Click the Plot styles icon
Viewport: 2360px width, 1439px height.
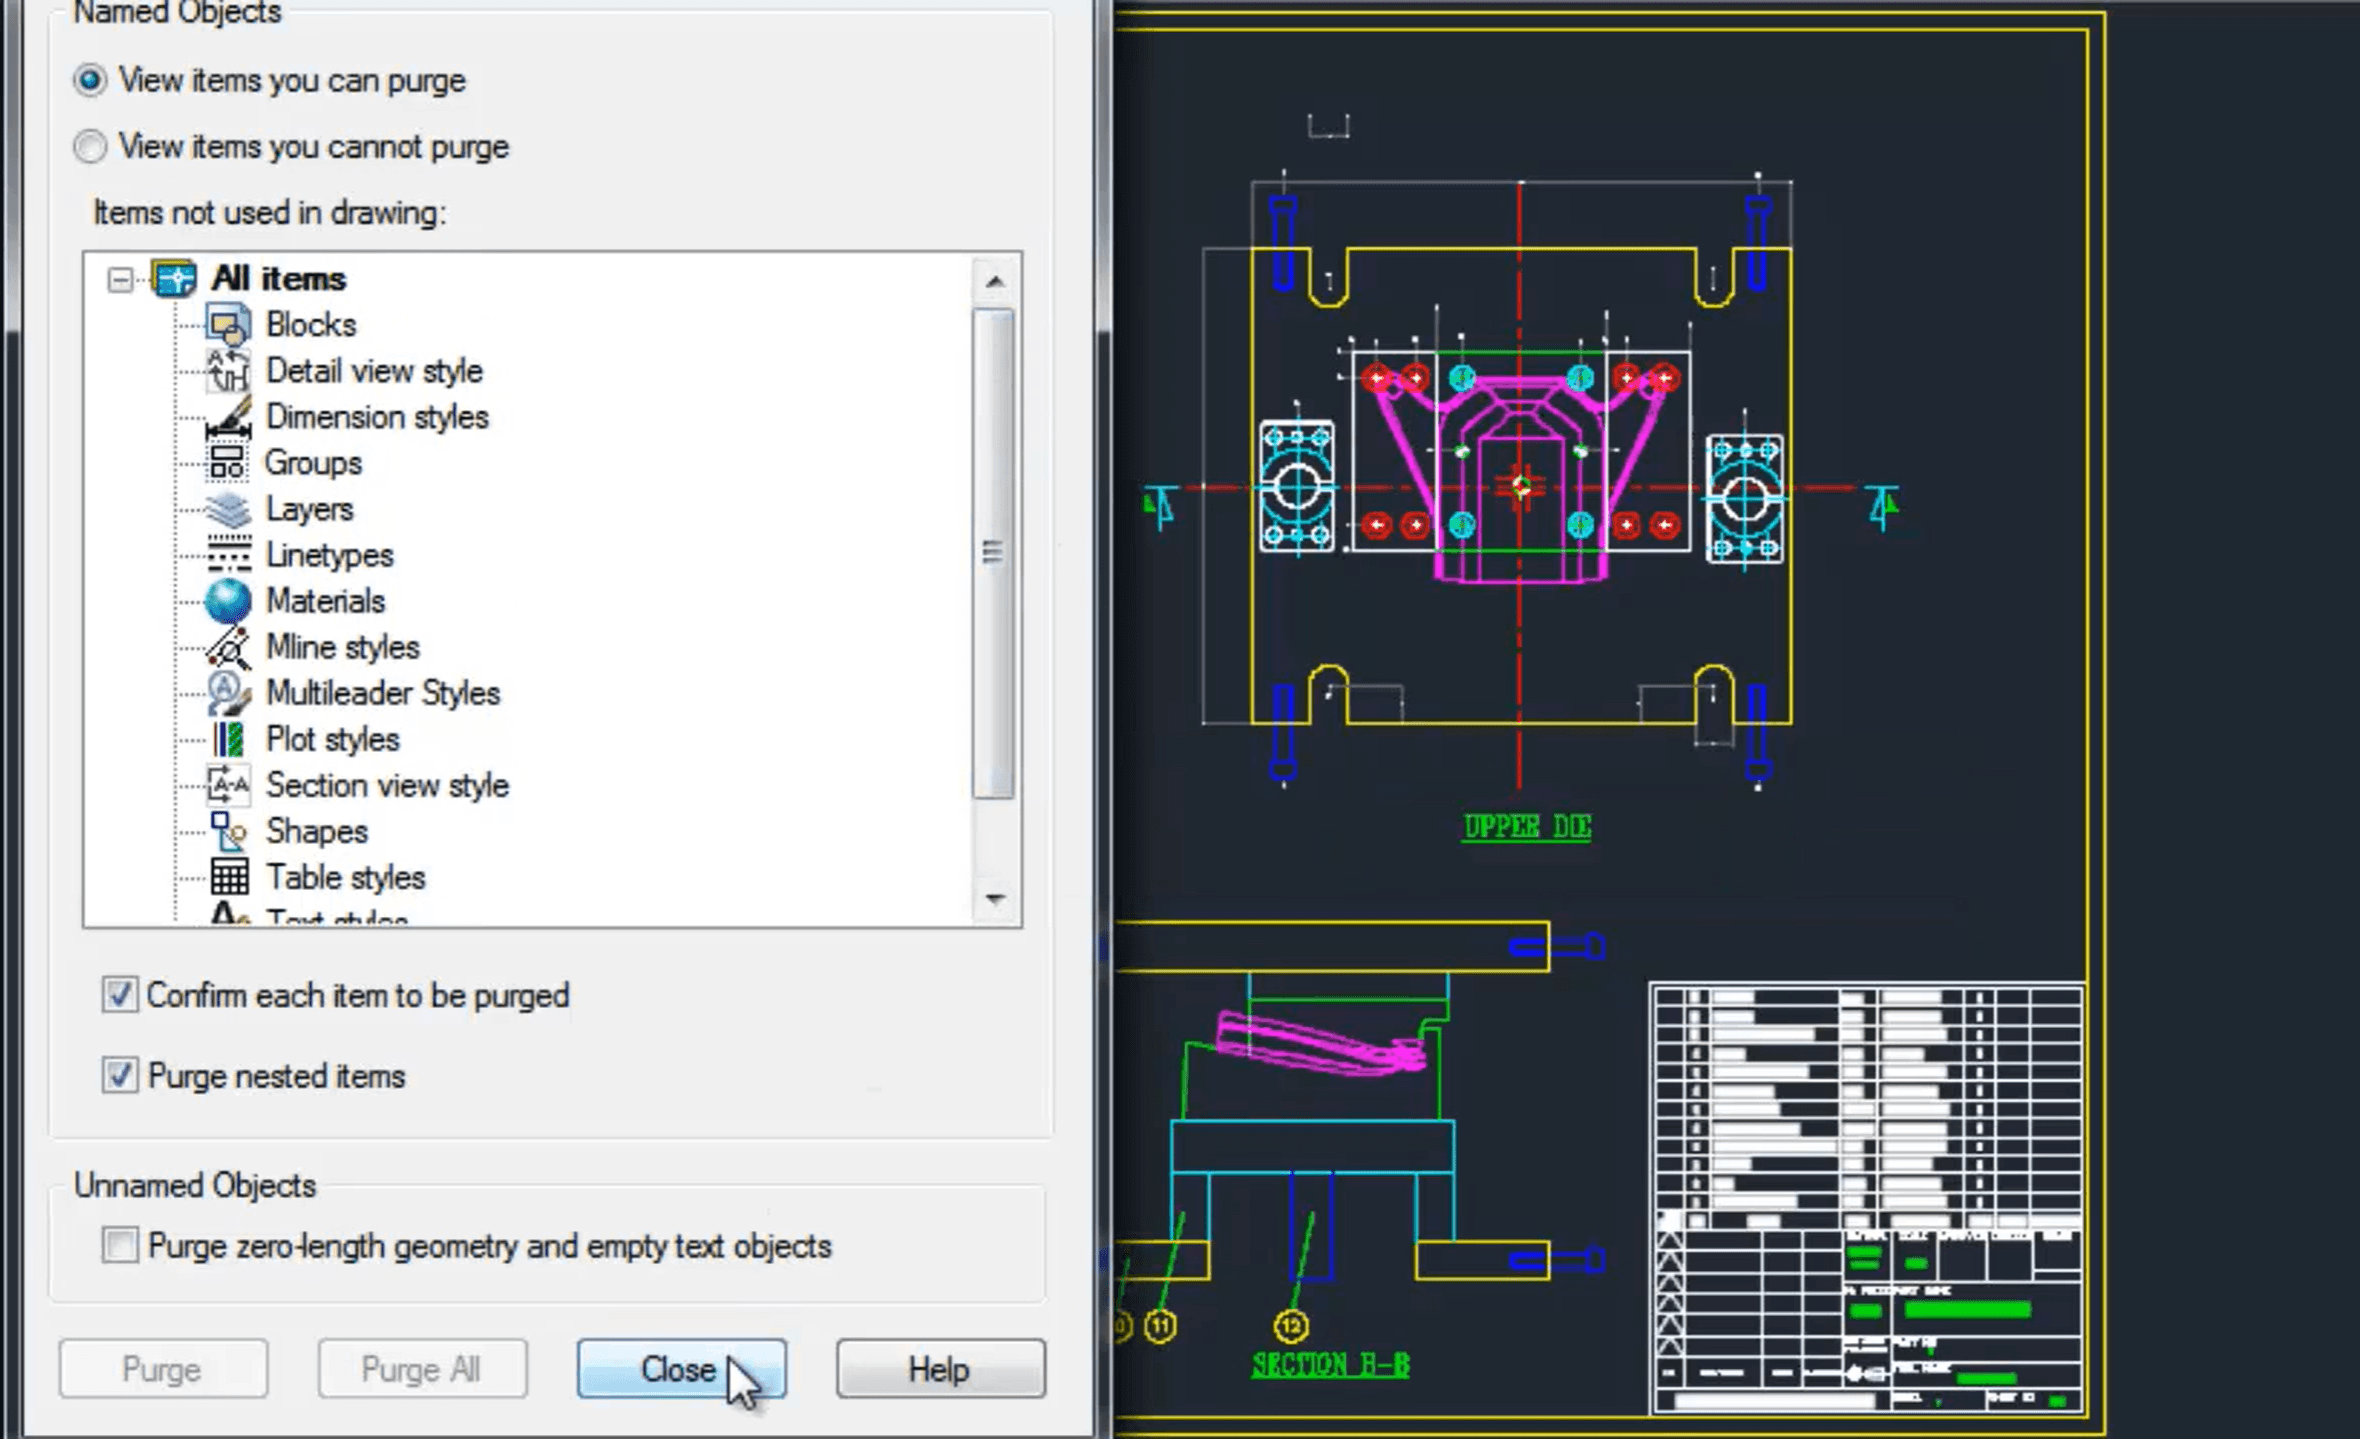click(x=228, y=740)
